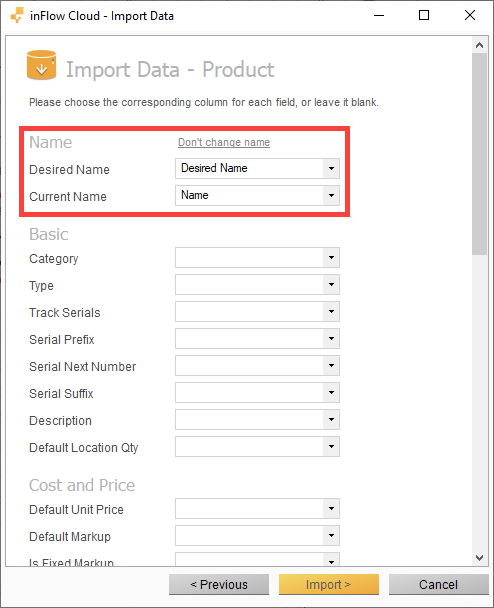Open the Description column dropdown

(x=257, y=420)
